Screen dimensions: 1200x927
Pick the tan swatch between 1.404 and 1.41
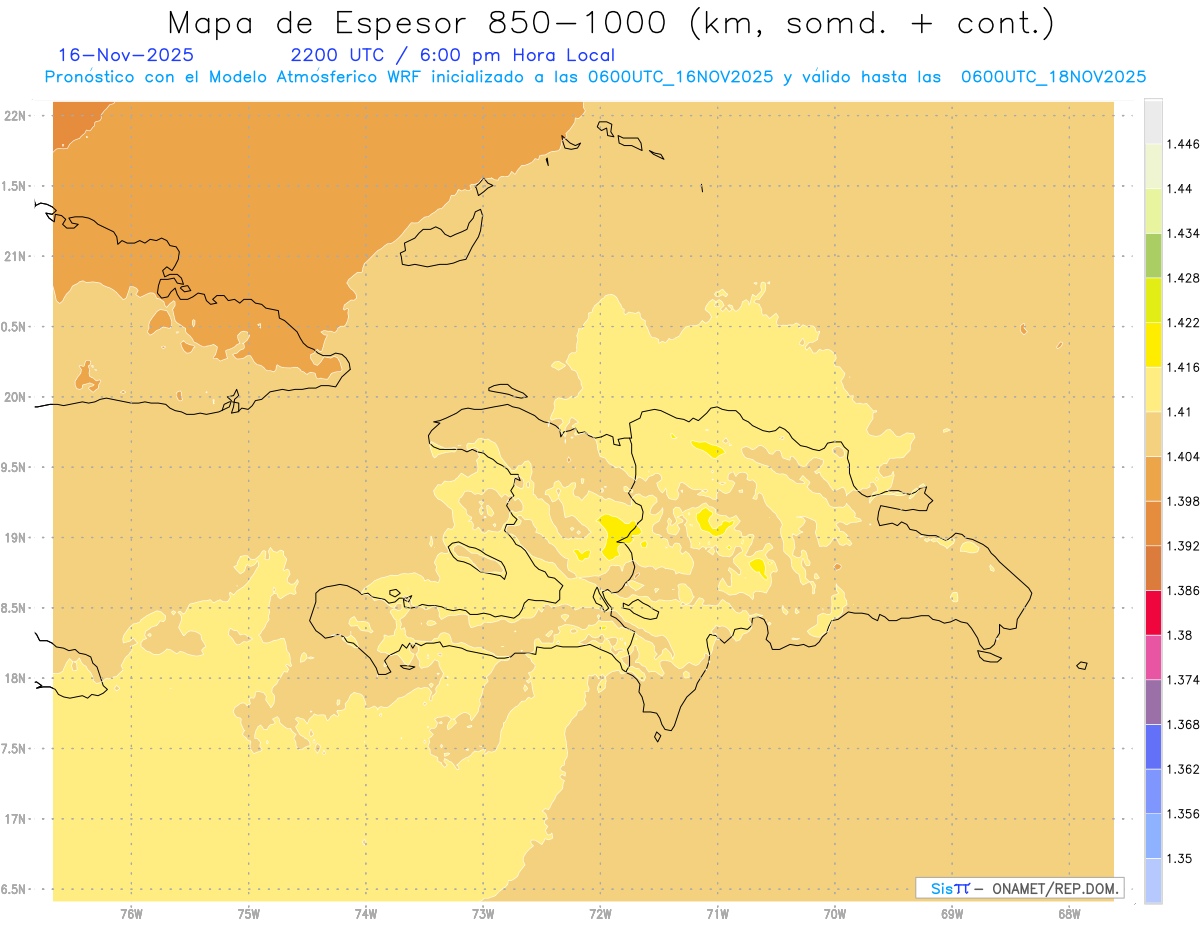(1153, 434)
